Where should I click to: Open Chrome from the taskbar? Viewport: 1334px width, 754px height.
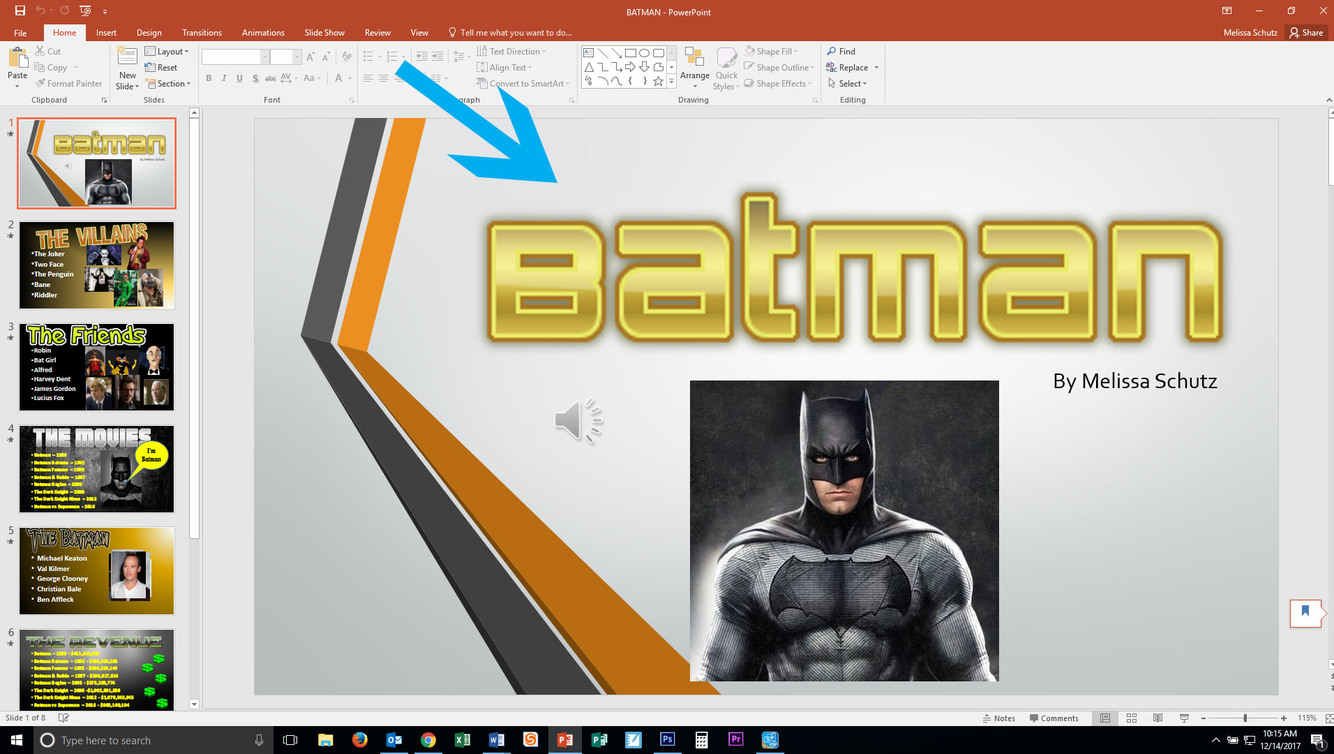coord(428,740)
